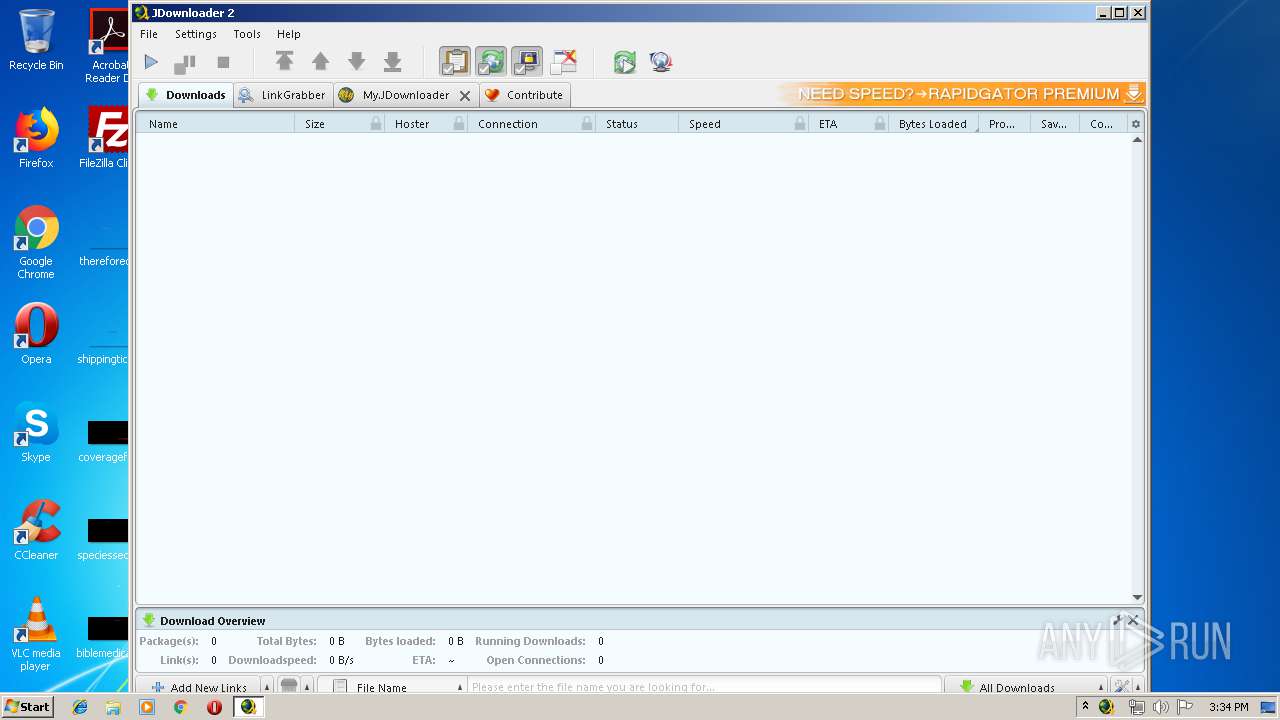The height and width of the screenshot is (720, 1280).
Task: Launch Internet Explorer from the taskbar
Action: pyautogui.click(x=80, y=707)
